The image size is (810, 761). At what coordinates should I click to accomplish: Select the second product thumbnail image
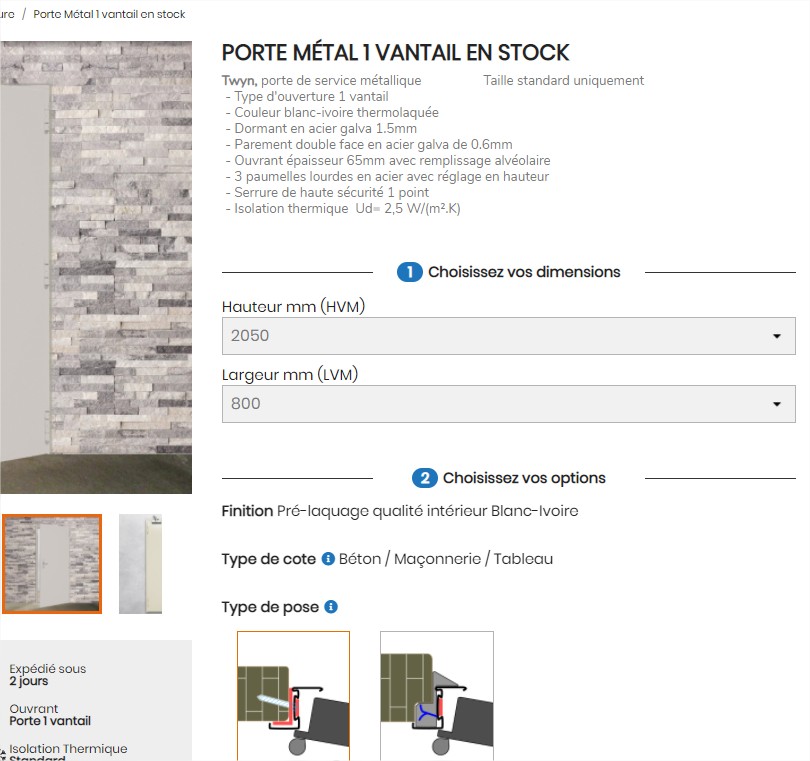pyautogui.click(x=141, y=564)
